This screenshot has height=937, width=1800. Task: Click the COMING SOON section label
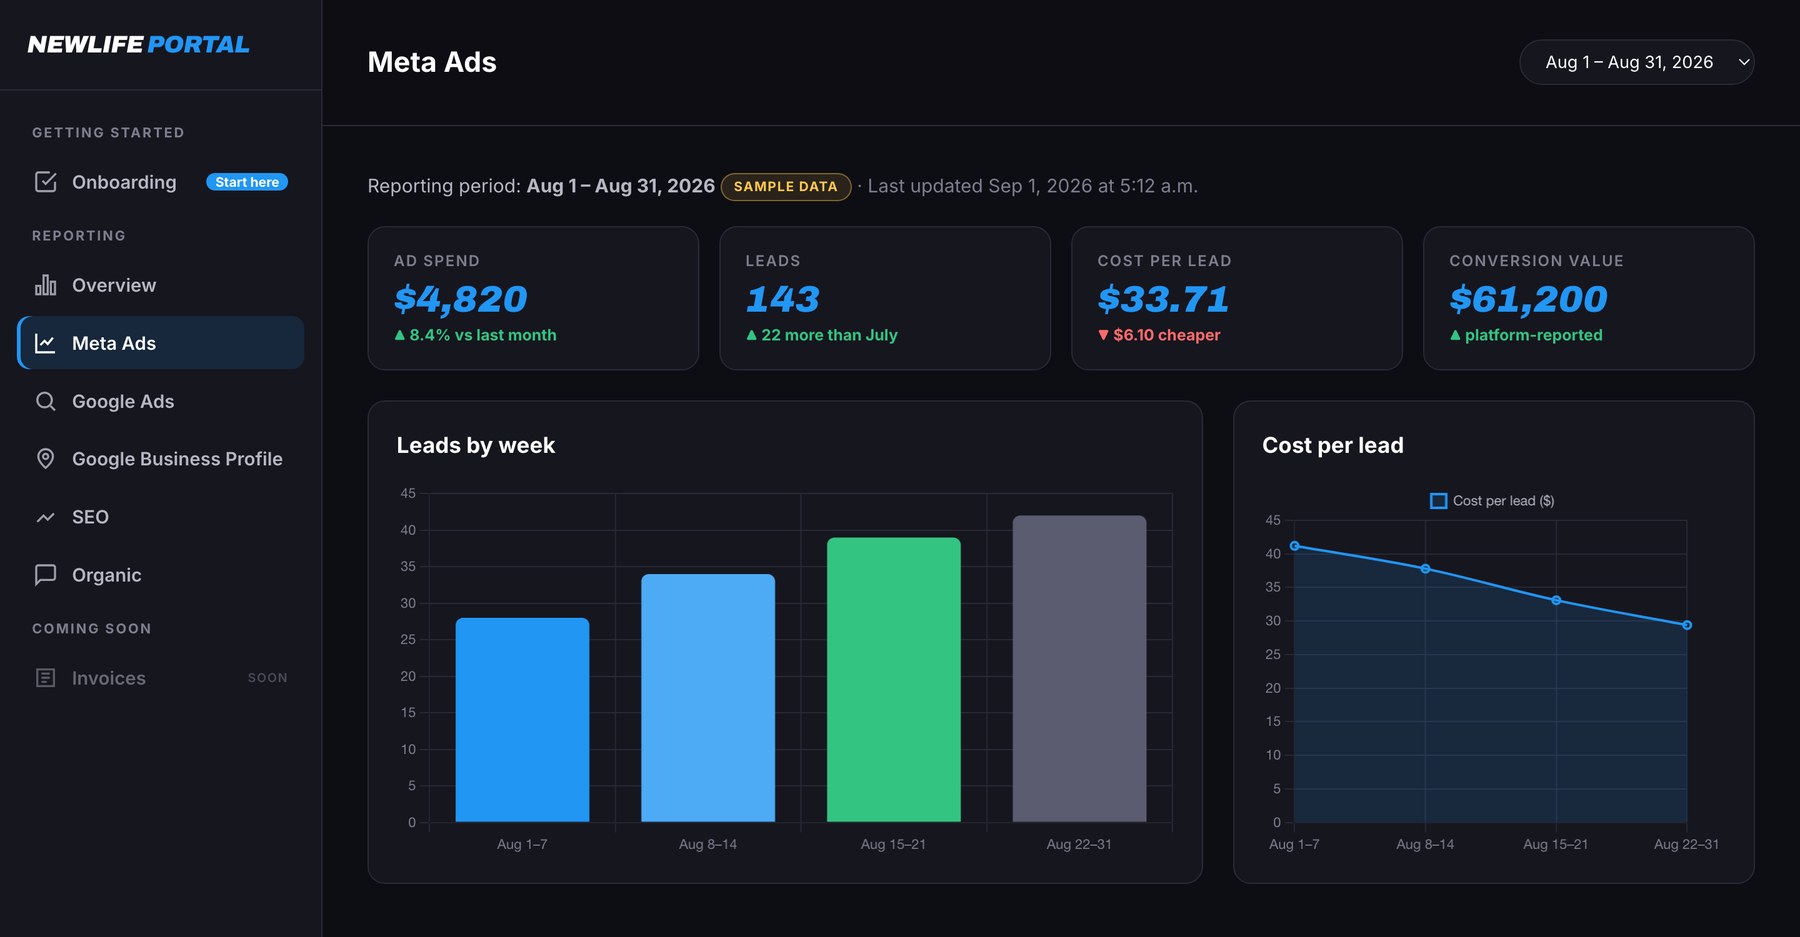tap(92, 629)
